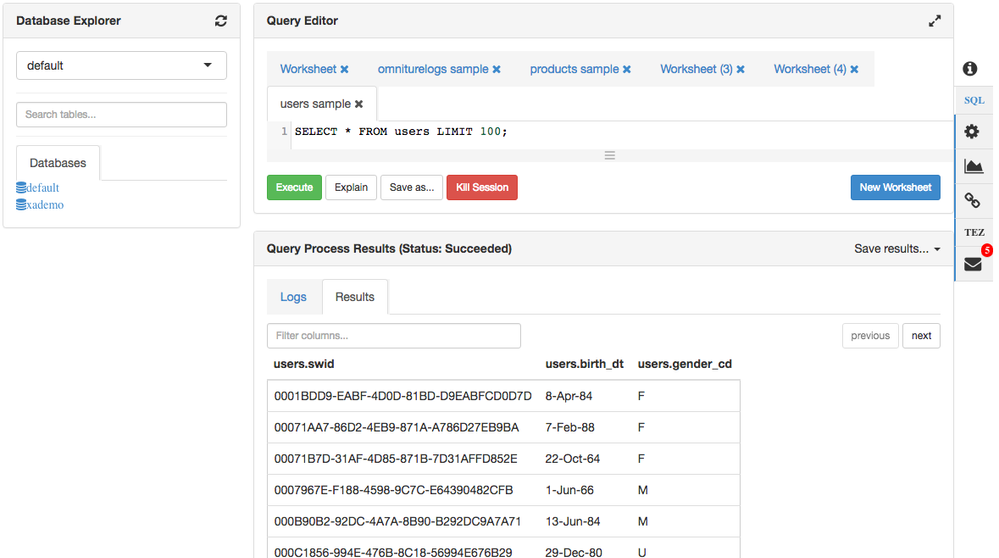Click the New Worksheet button
This screenshot has width=999, height=558.
click(x=895, y=187)
